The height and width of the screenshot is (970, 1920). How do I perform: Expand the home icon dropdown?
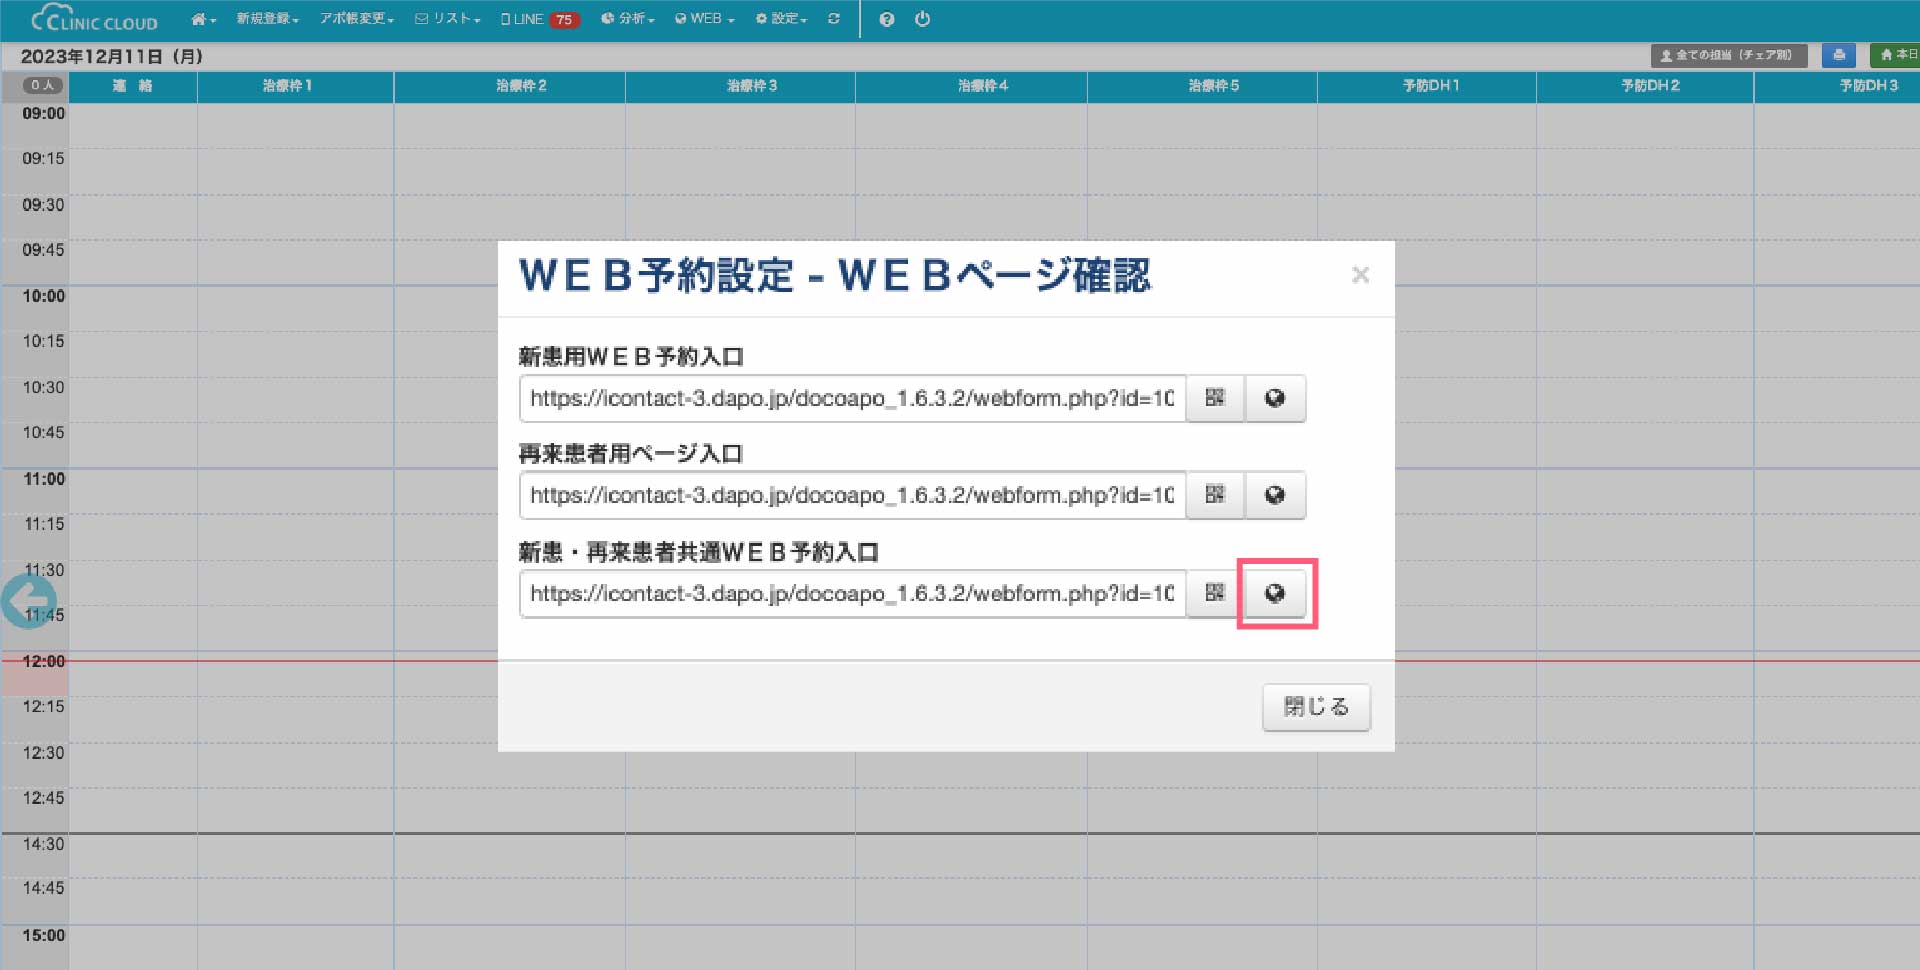[203, 19]
